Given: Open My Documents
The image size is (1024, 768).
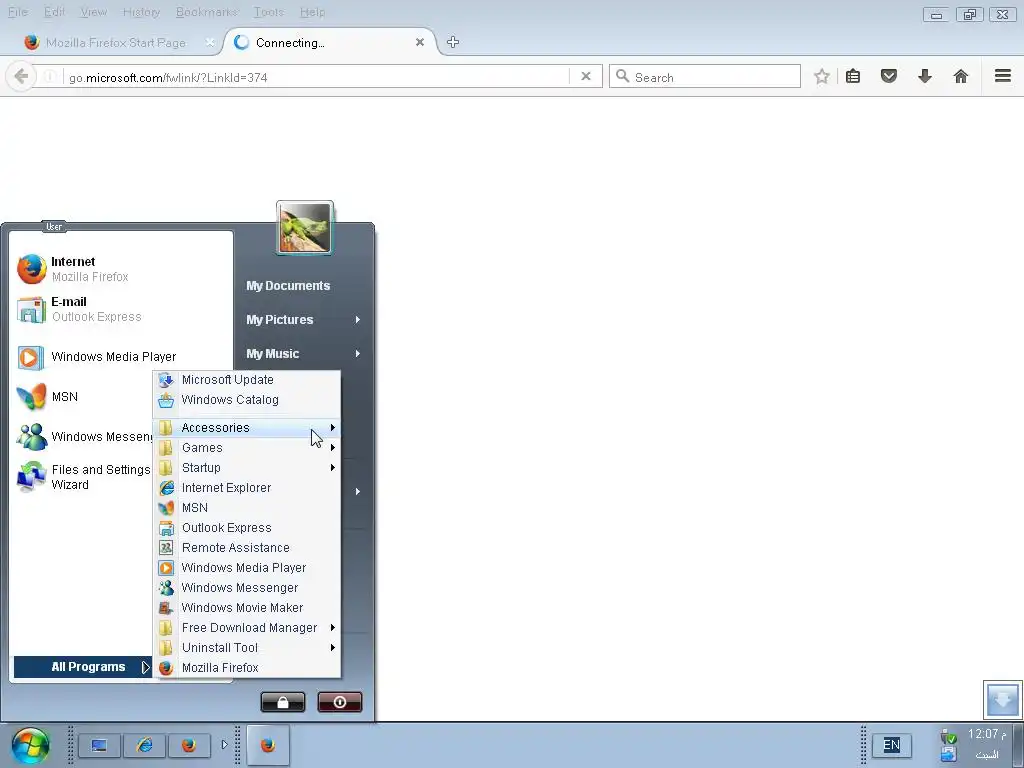Looking at the screenshot, I should click(x=288, y=285).
